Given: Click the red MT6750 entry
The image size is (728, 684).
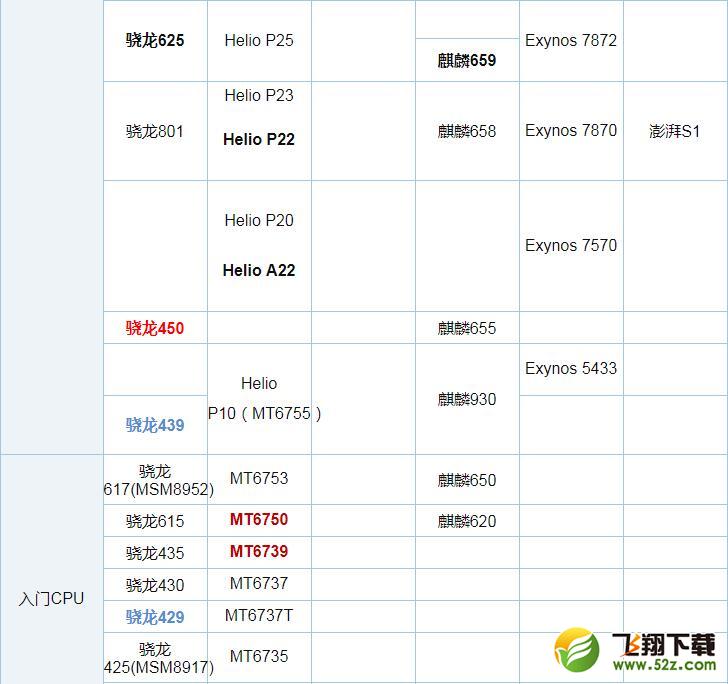Looking at the screenshot, I should (x=259, y=519).
